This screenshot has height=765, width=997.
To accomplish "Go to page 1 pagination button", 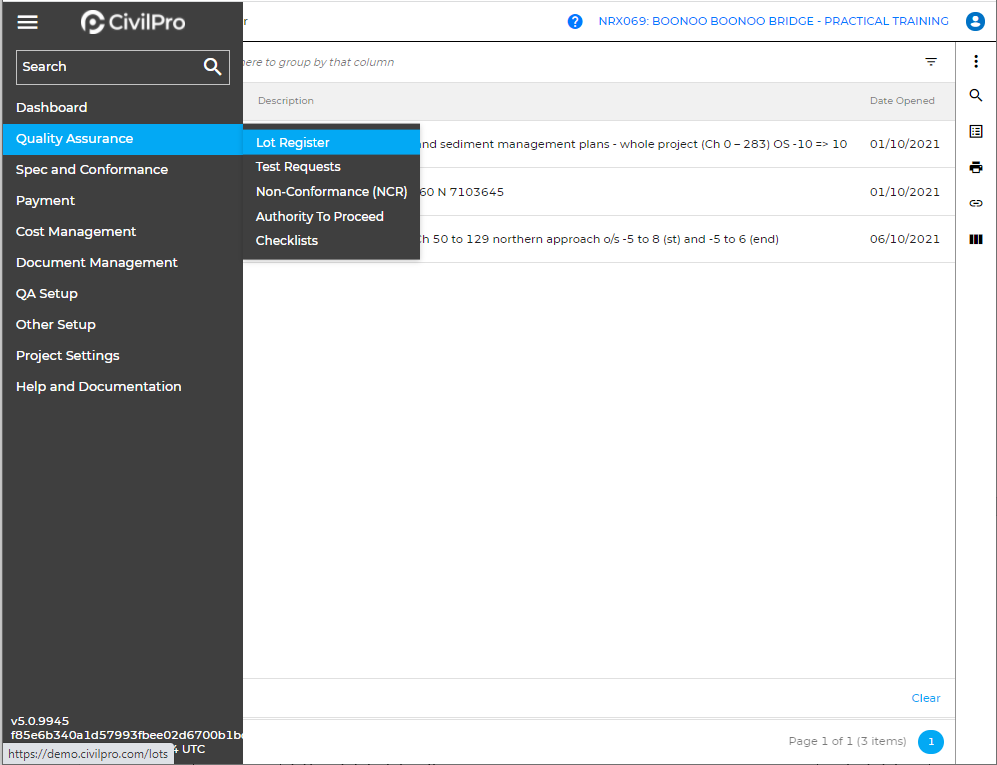I will [930, 742].
